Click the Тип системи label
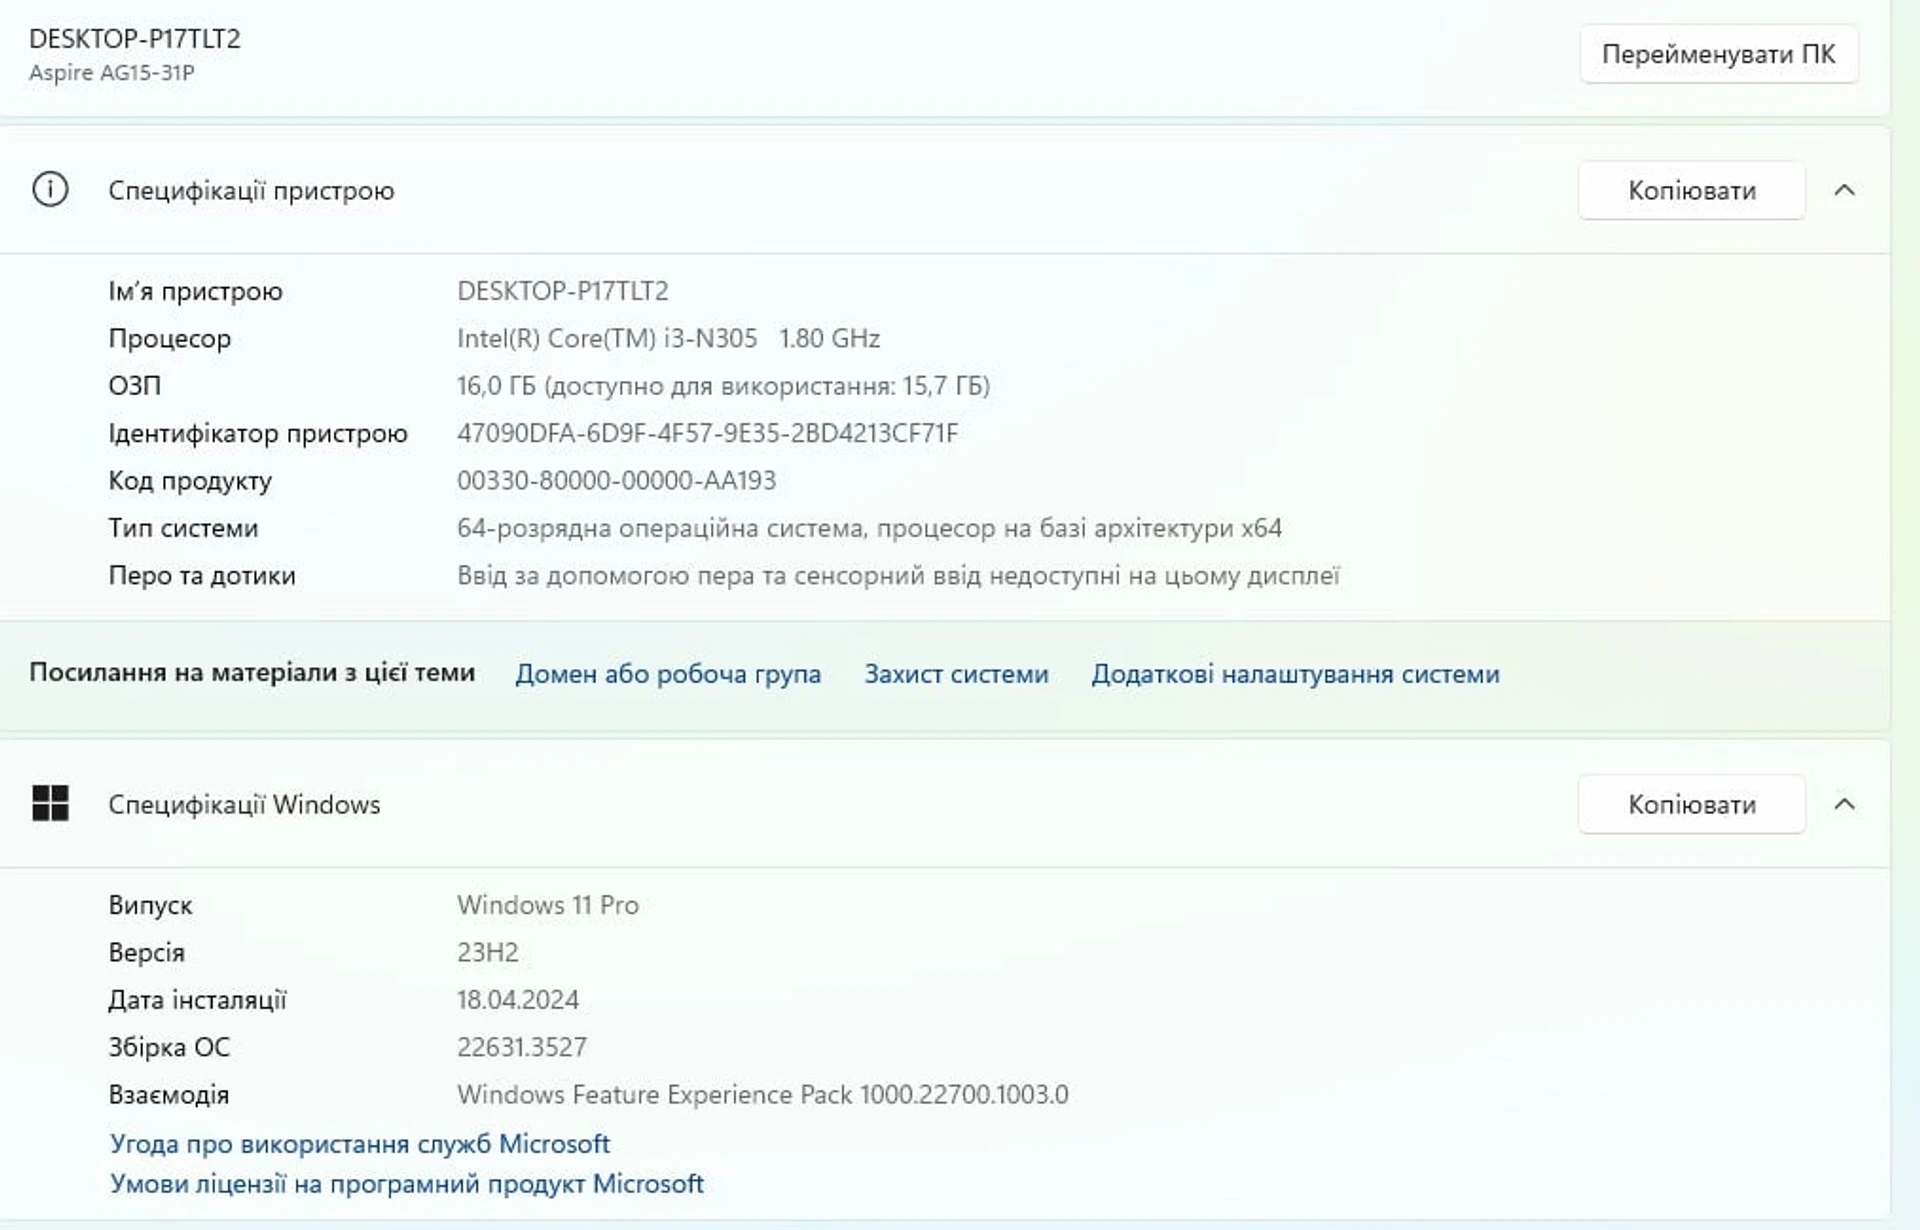Screen dimensions: 1920x1230 coord(183,528)
